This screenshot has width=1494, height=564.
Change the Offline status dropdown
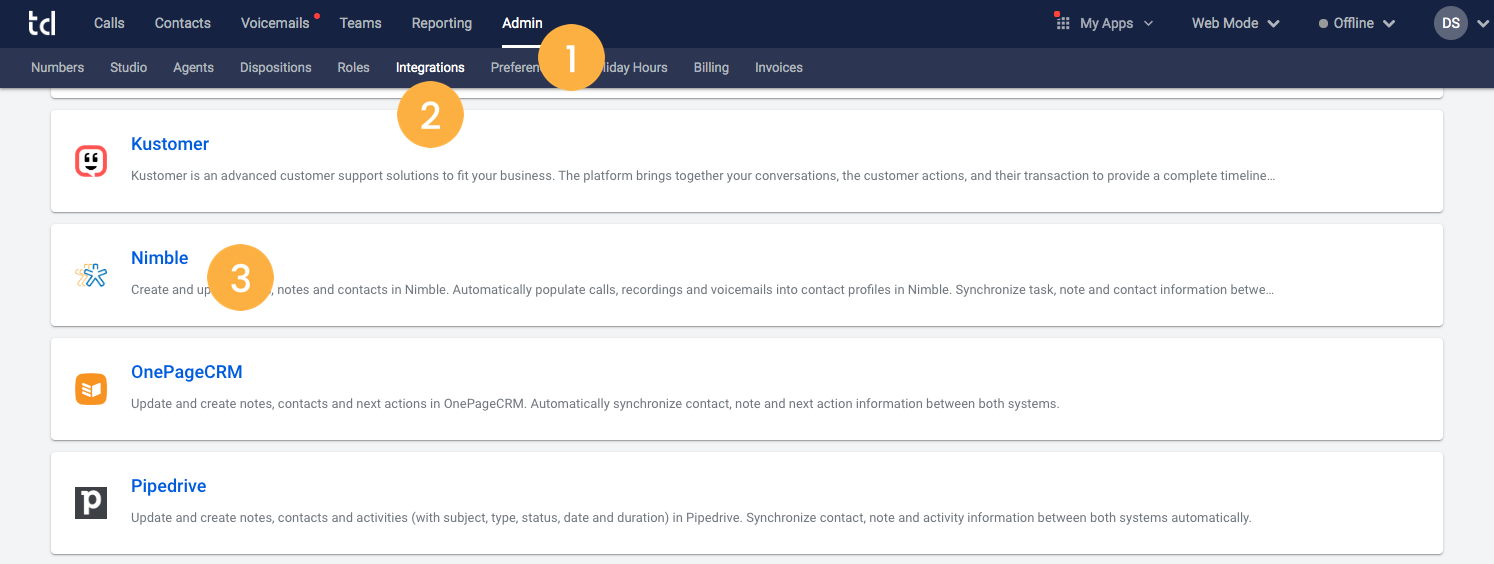1357,23
